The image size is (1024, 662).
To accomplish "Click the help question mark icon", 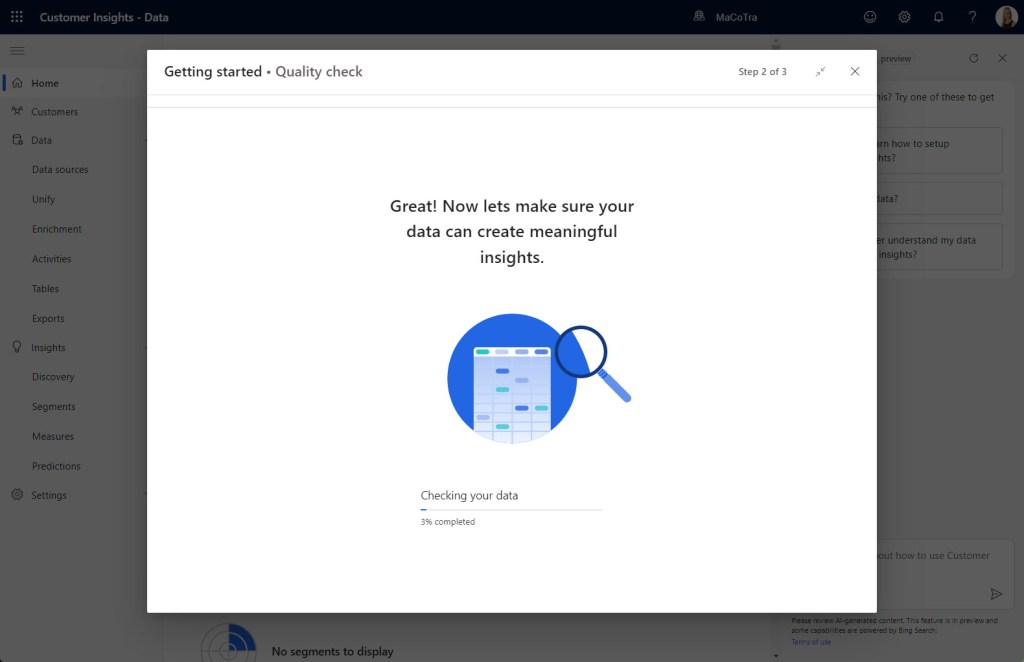I will click(972, 17).
